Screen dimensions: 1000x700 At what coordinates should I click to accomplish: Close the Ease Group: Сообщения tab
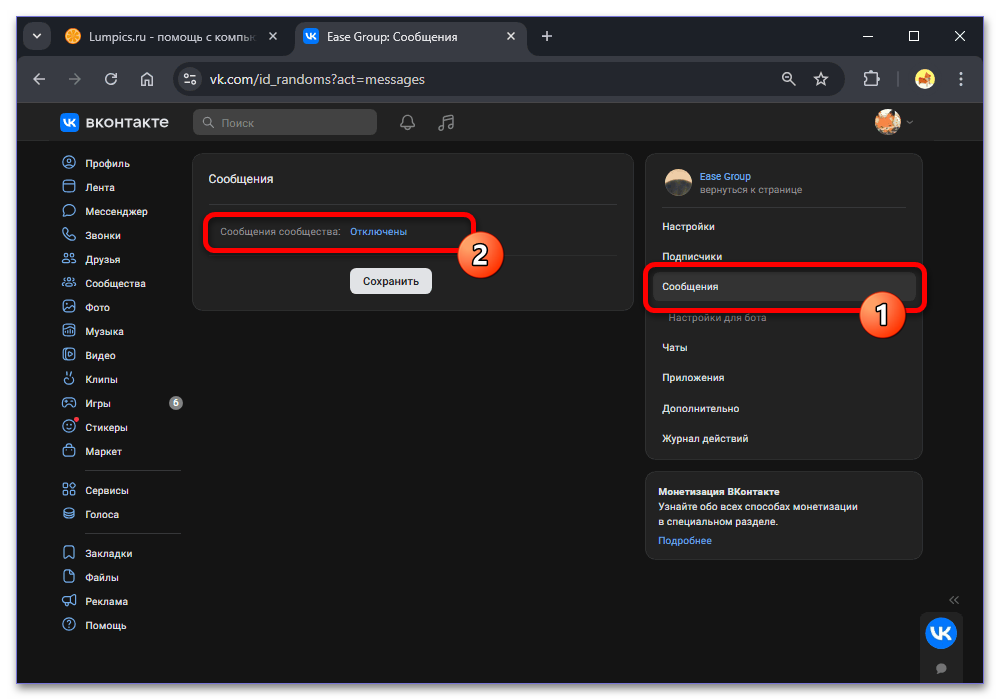pyautogui.click(x=511, y=36)
